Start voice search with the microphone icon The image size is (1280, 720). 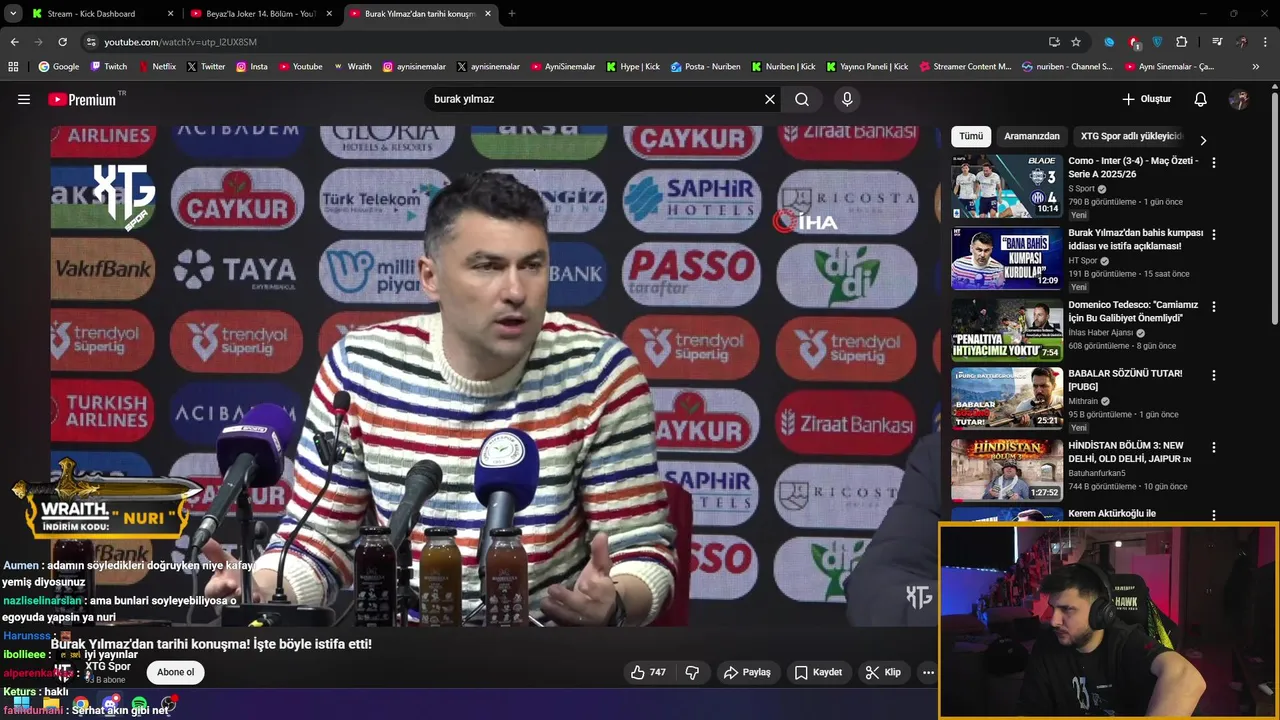(x=847, y=99)
